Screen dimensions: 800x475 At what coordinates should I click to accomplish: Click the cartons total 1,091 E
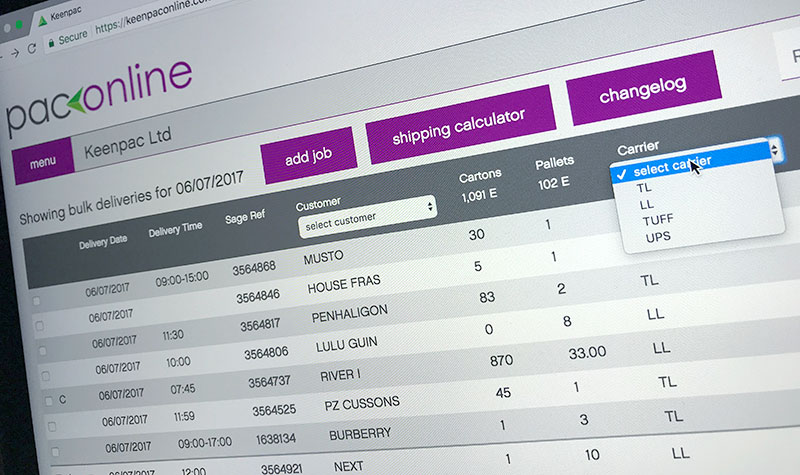(x=479, y=195)
